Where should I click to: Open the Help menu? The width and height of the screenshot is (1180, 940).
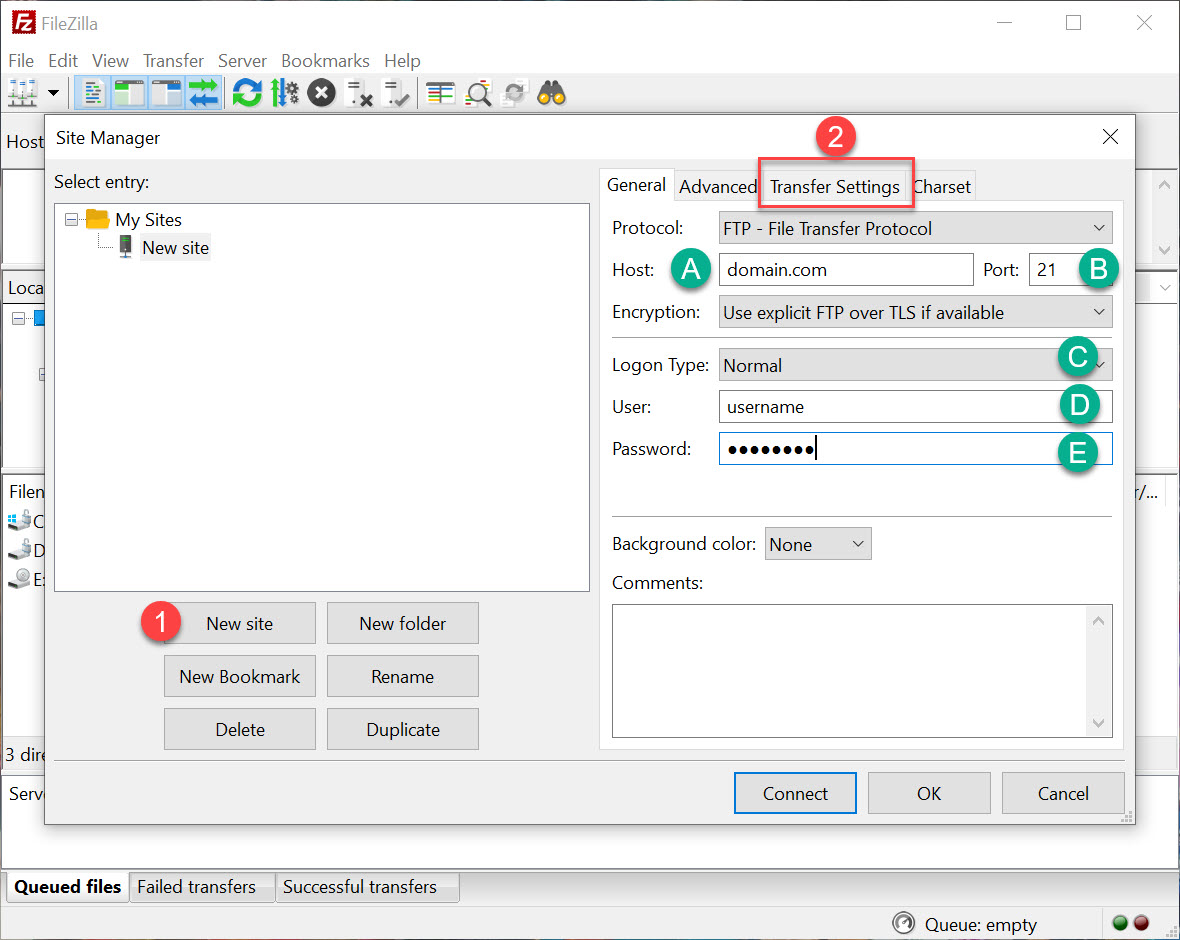[402, 60]
